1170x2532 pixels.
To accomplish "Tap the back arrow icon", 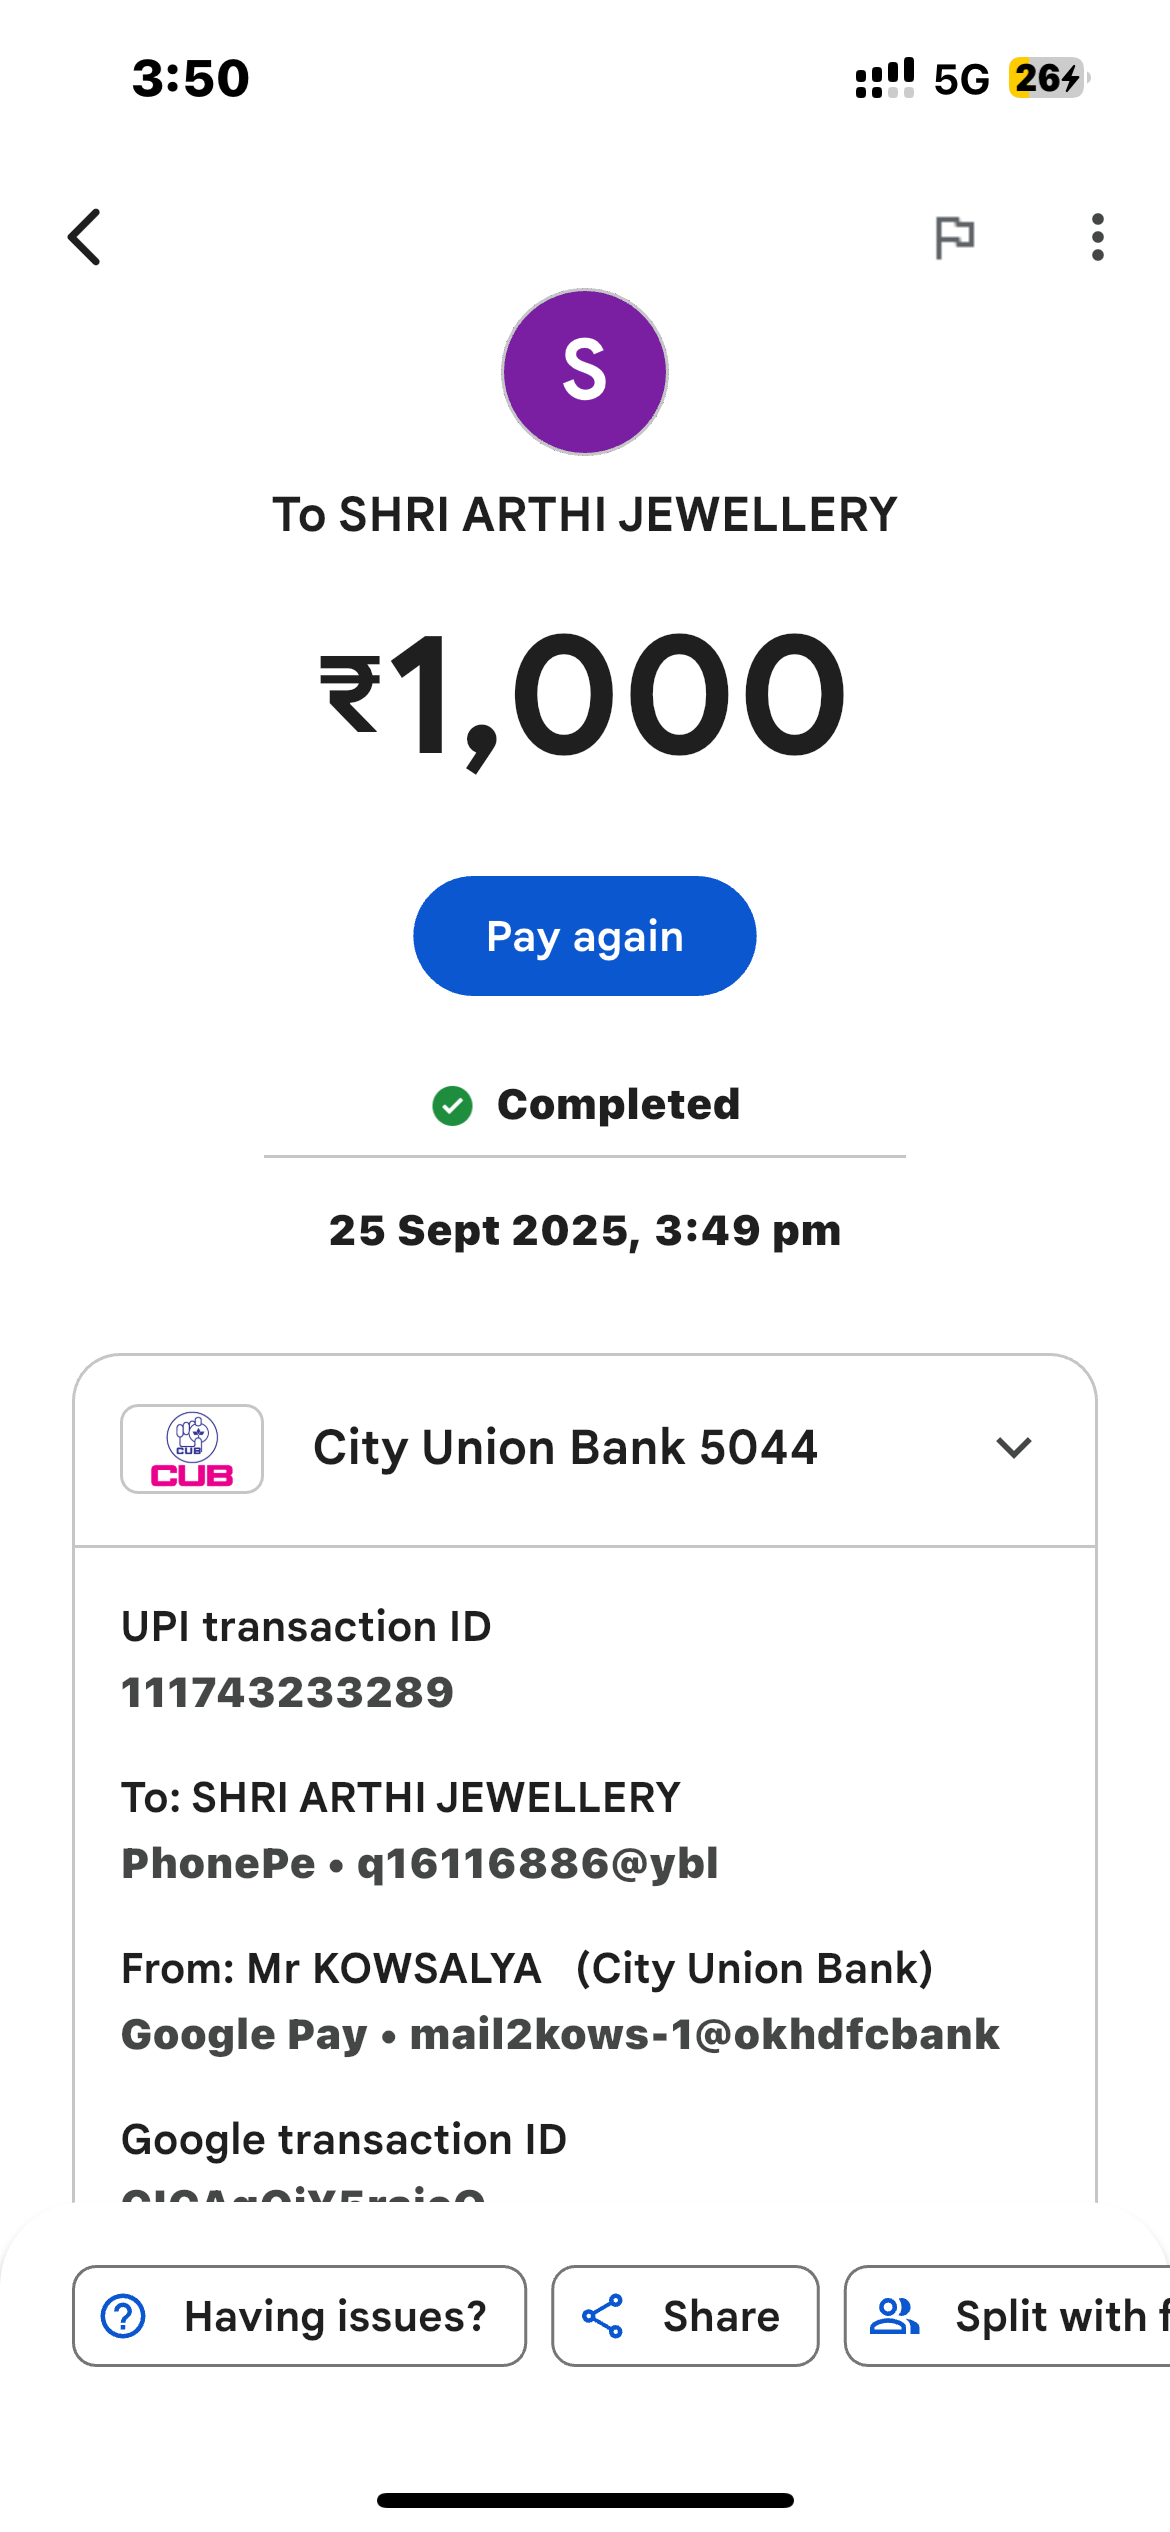I will [x=85, y=237].
